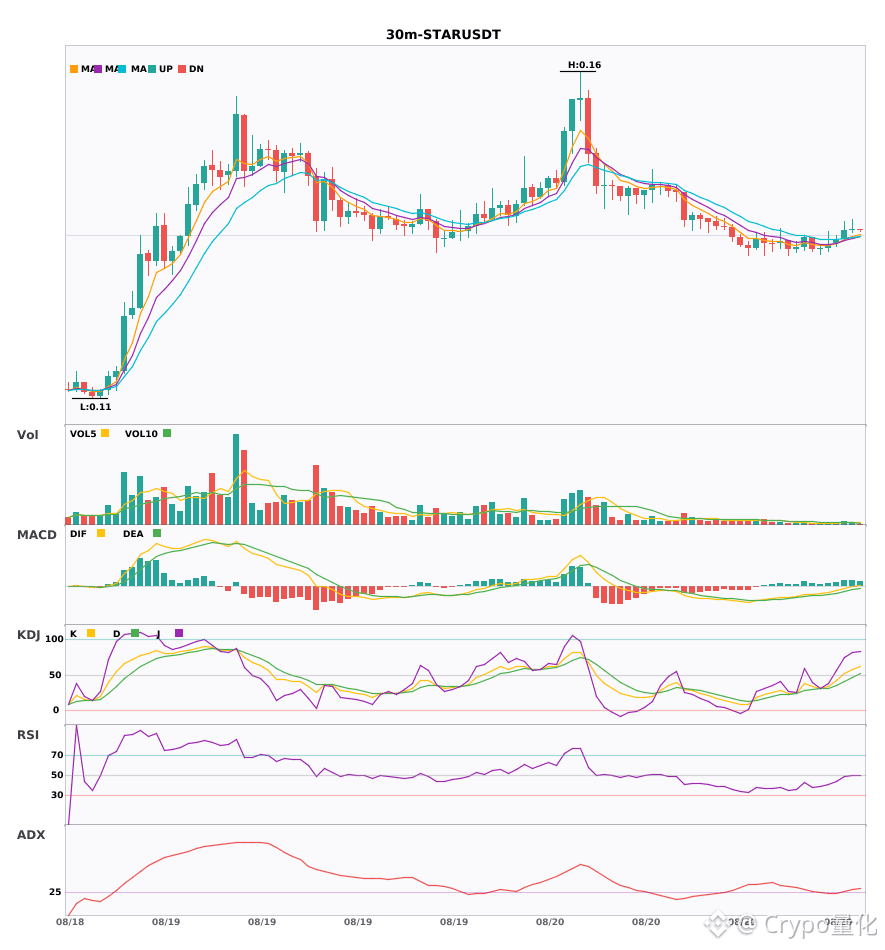Viewport: 885px width, 950px height.
Task: Click the RSI axis value 30
Action: [x=58, y=795]
